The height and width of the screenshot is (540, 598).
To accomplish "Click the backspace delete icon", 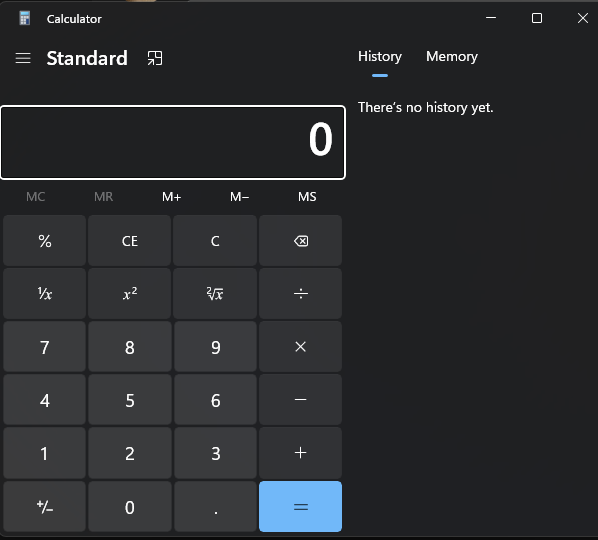I will pyautogui.click(x=301, y=241).
